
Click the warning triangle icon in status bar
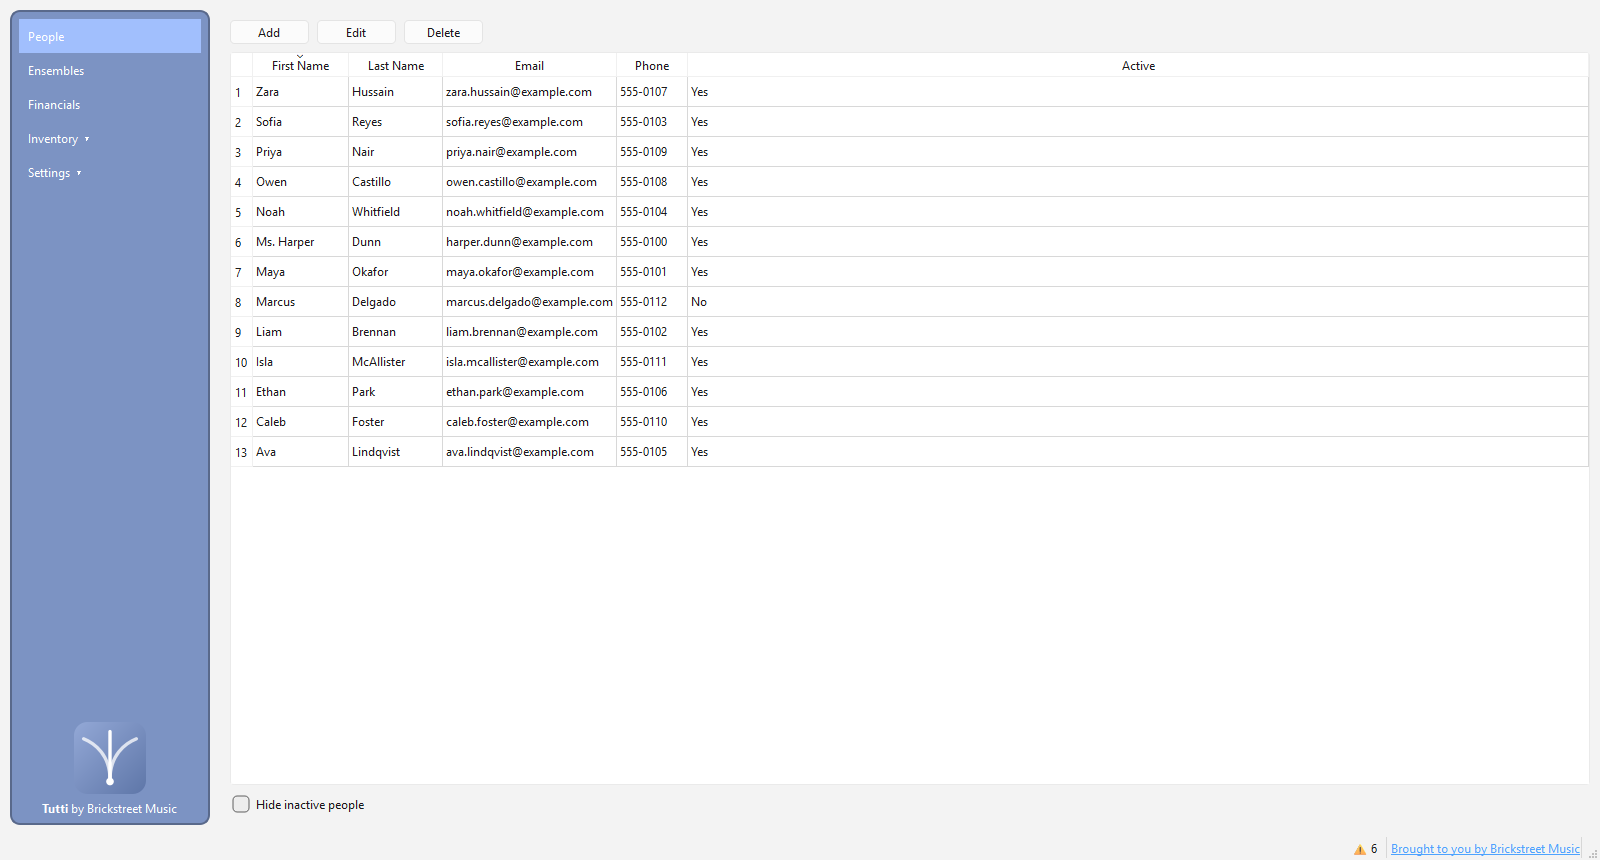pyautogui.click(x=1359, y=849)
